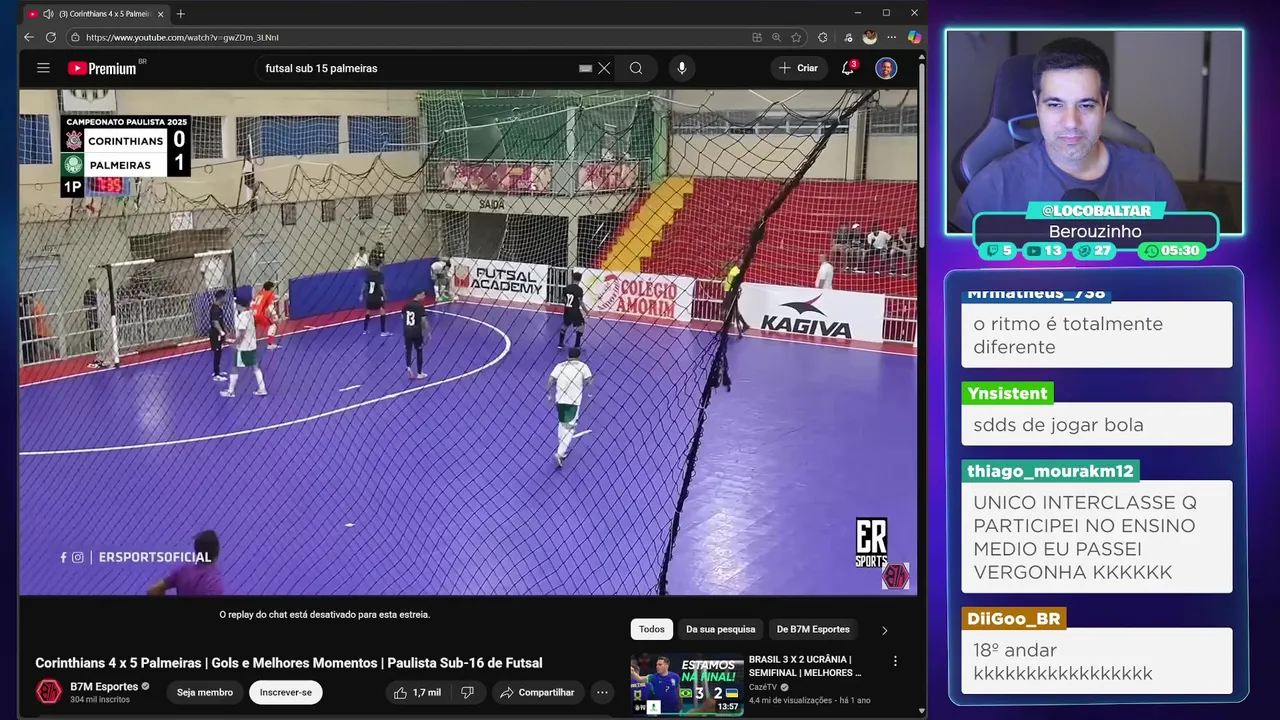Open the browser profile avatar in toolbar
The width and height of the screenshot is (1280, 720).
pos(869,37)
